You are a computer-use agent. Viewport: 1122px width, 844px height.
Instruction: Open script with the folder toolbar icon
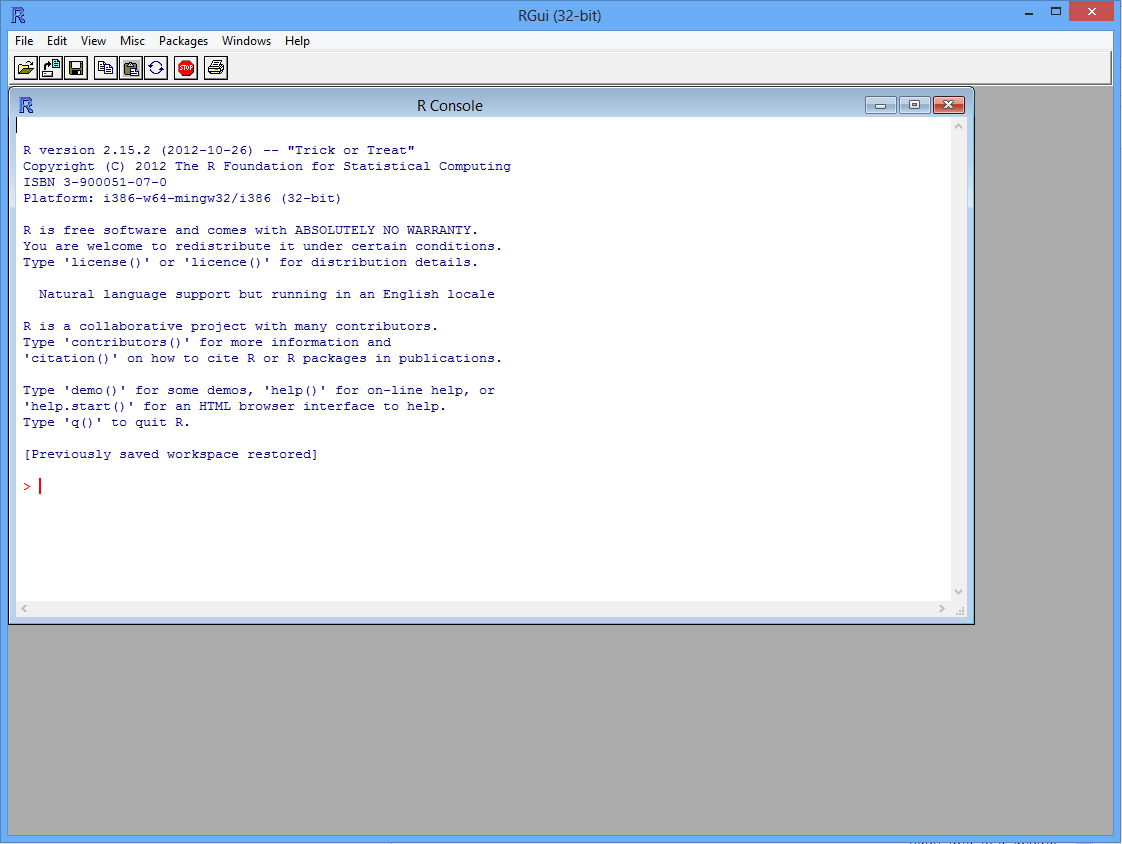tap(26, 68)
